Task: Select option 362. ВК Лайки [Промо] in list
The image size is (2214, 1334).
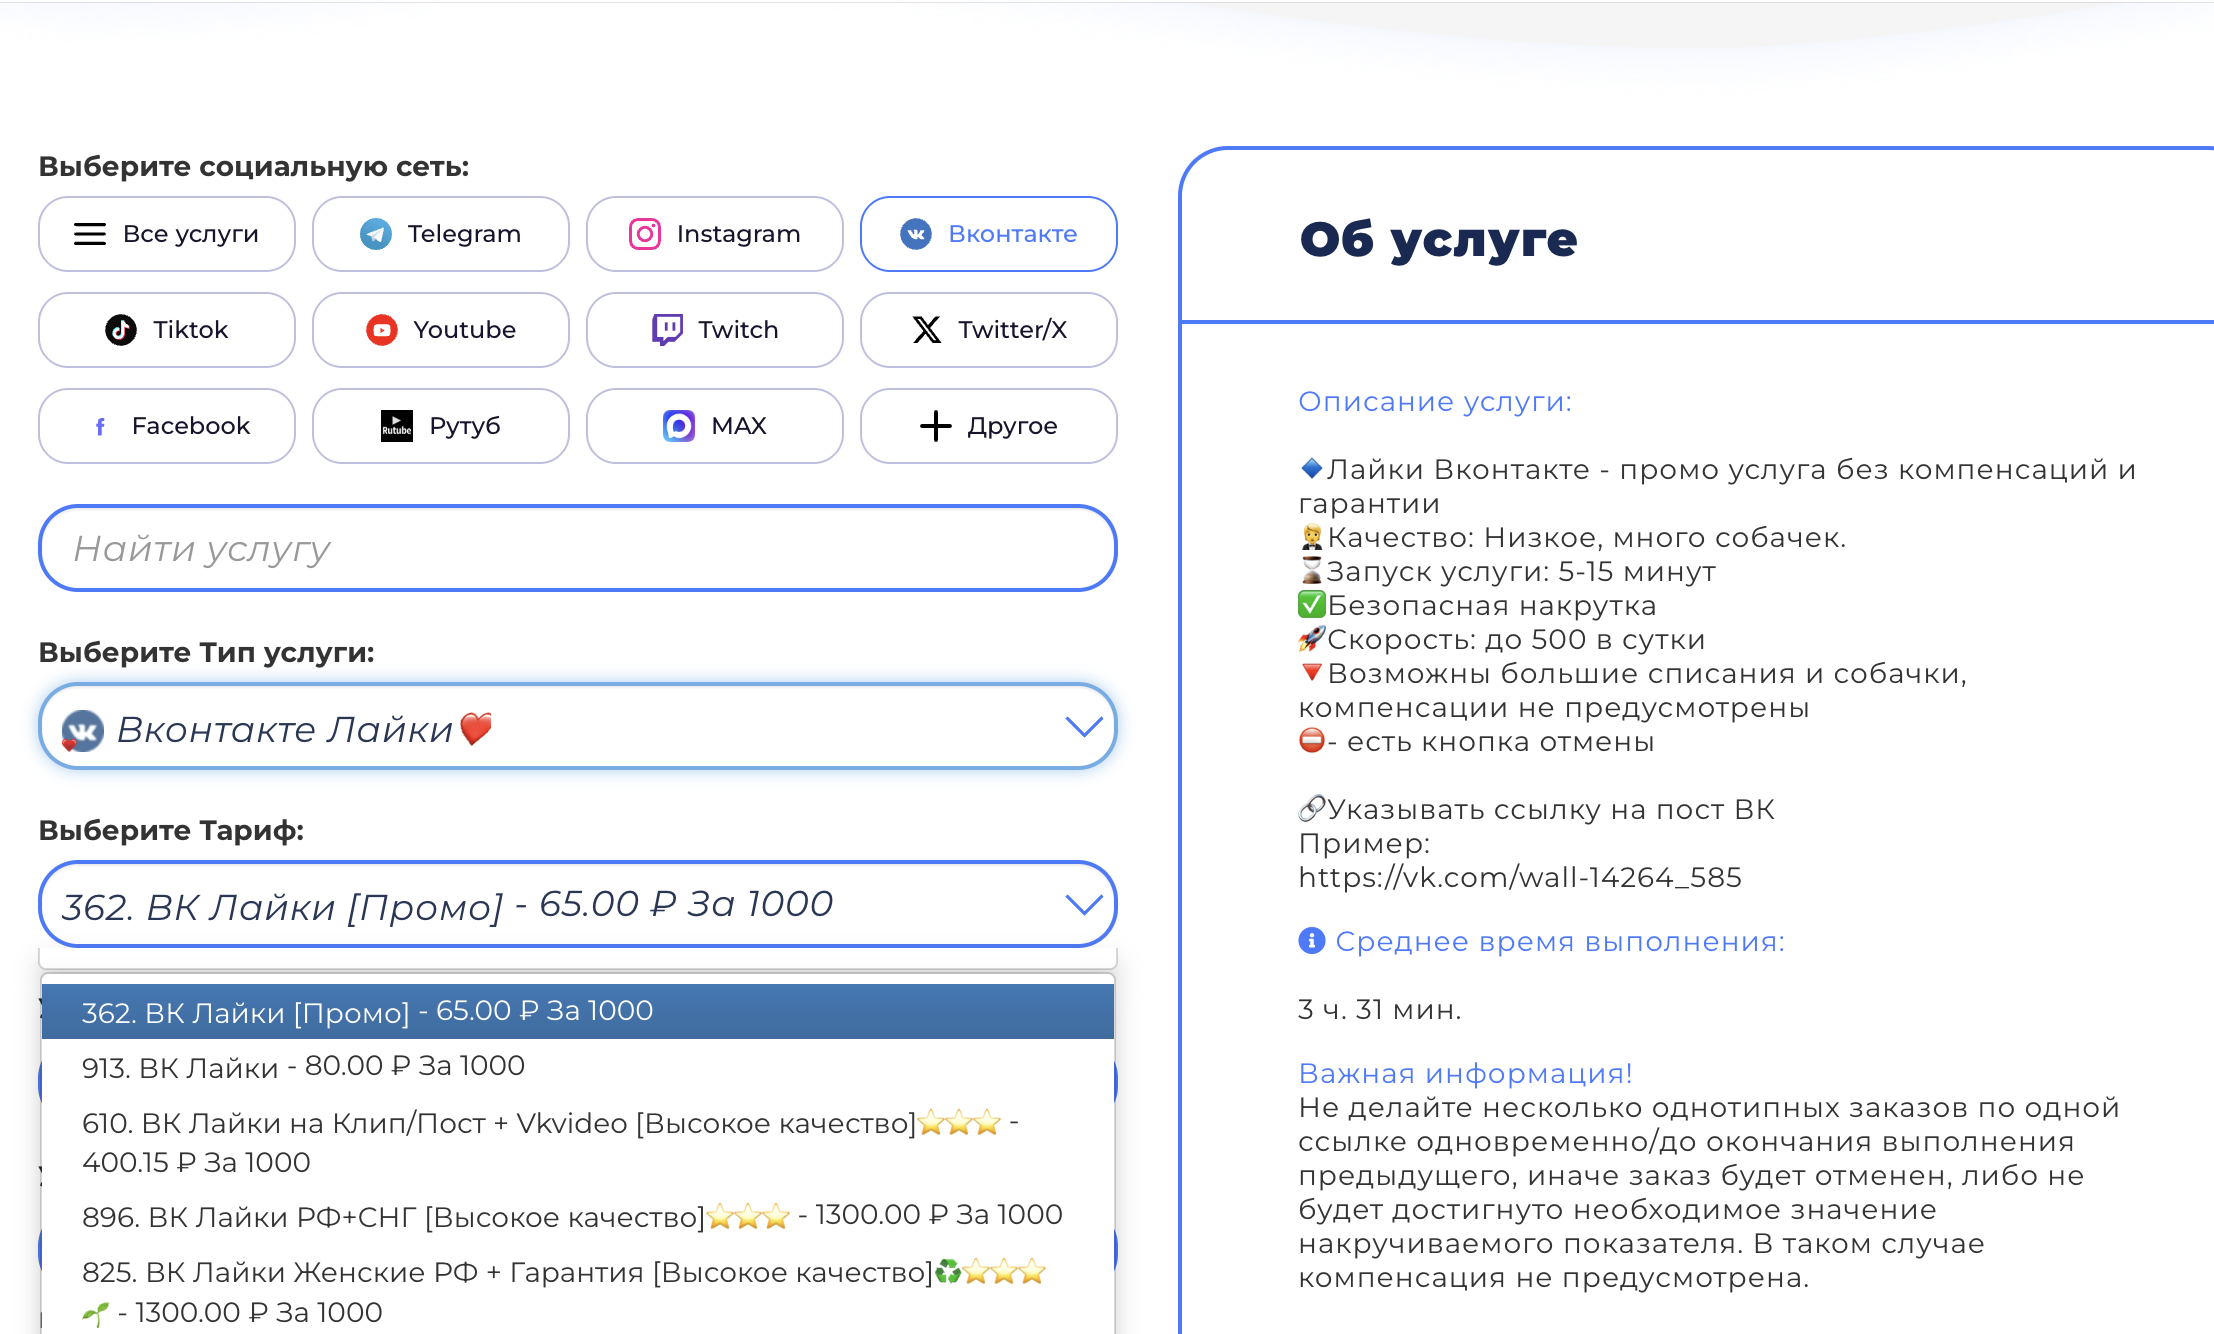Action: click(578, 1012)
